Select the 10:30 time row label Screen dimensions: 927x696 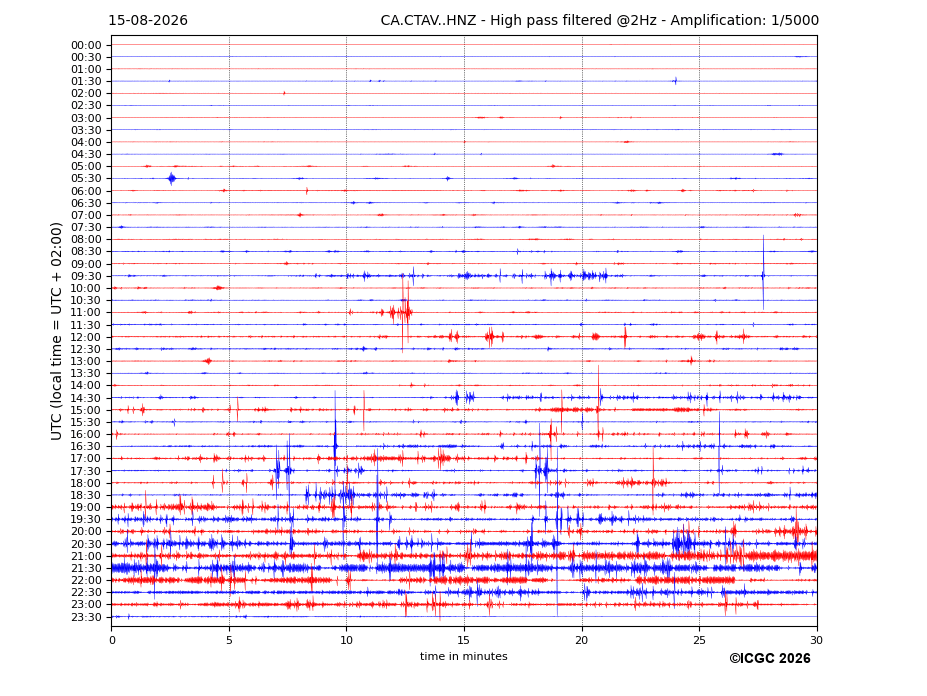point(86,300)
